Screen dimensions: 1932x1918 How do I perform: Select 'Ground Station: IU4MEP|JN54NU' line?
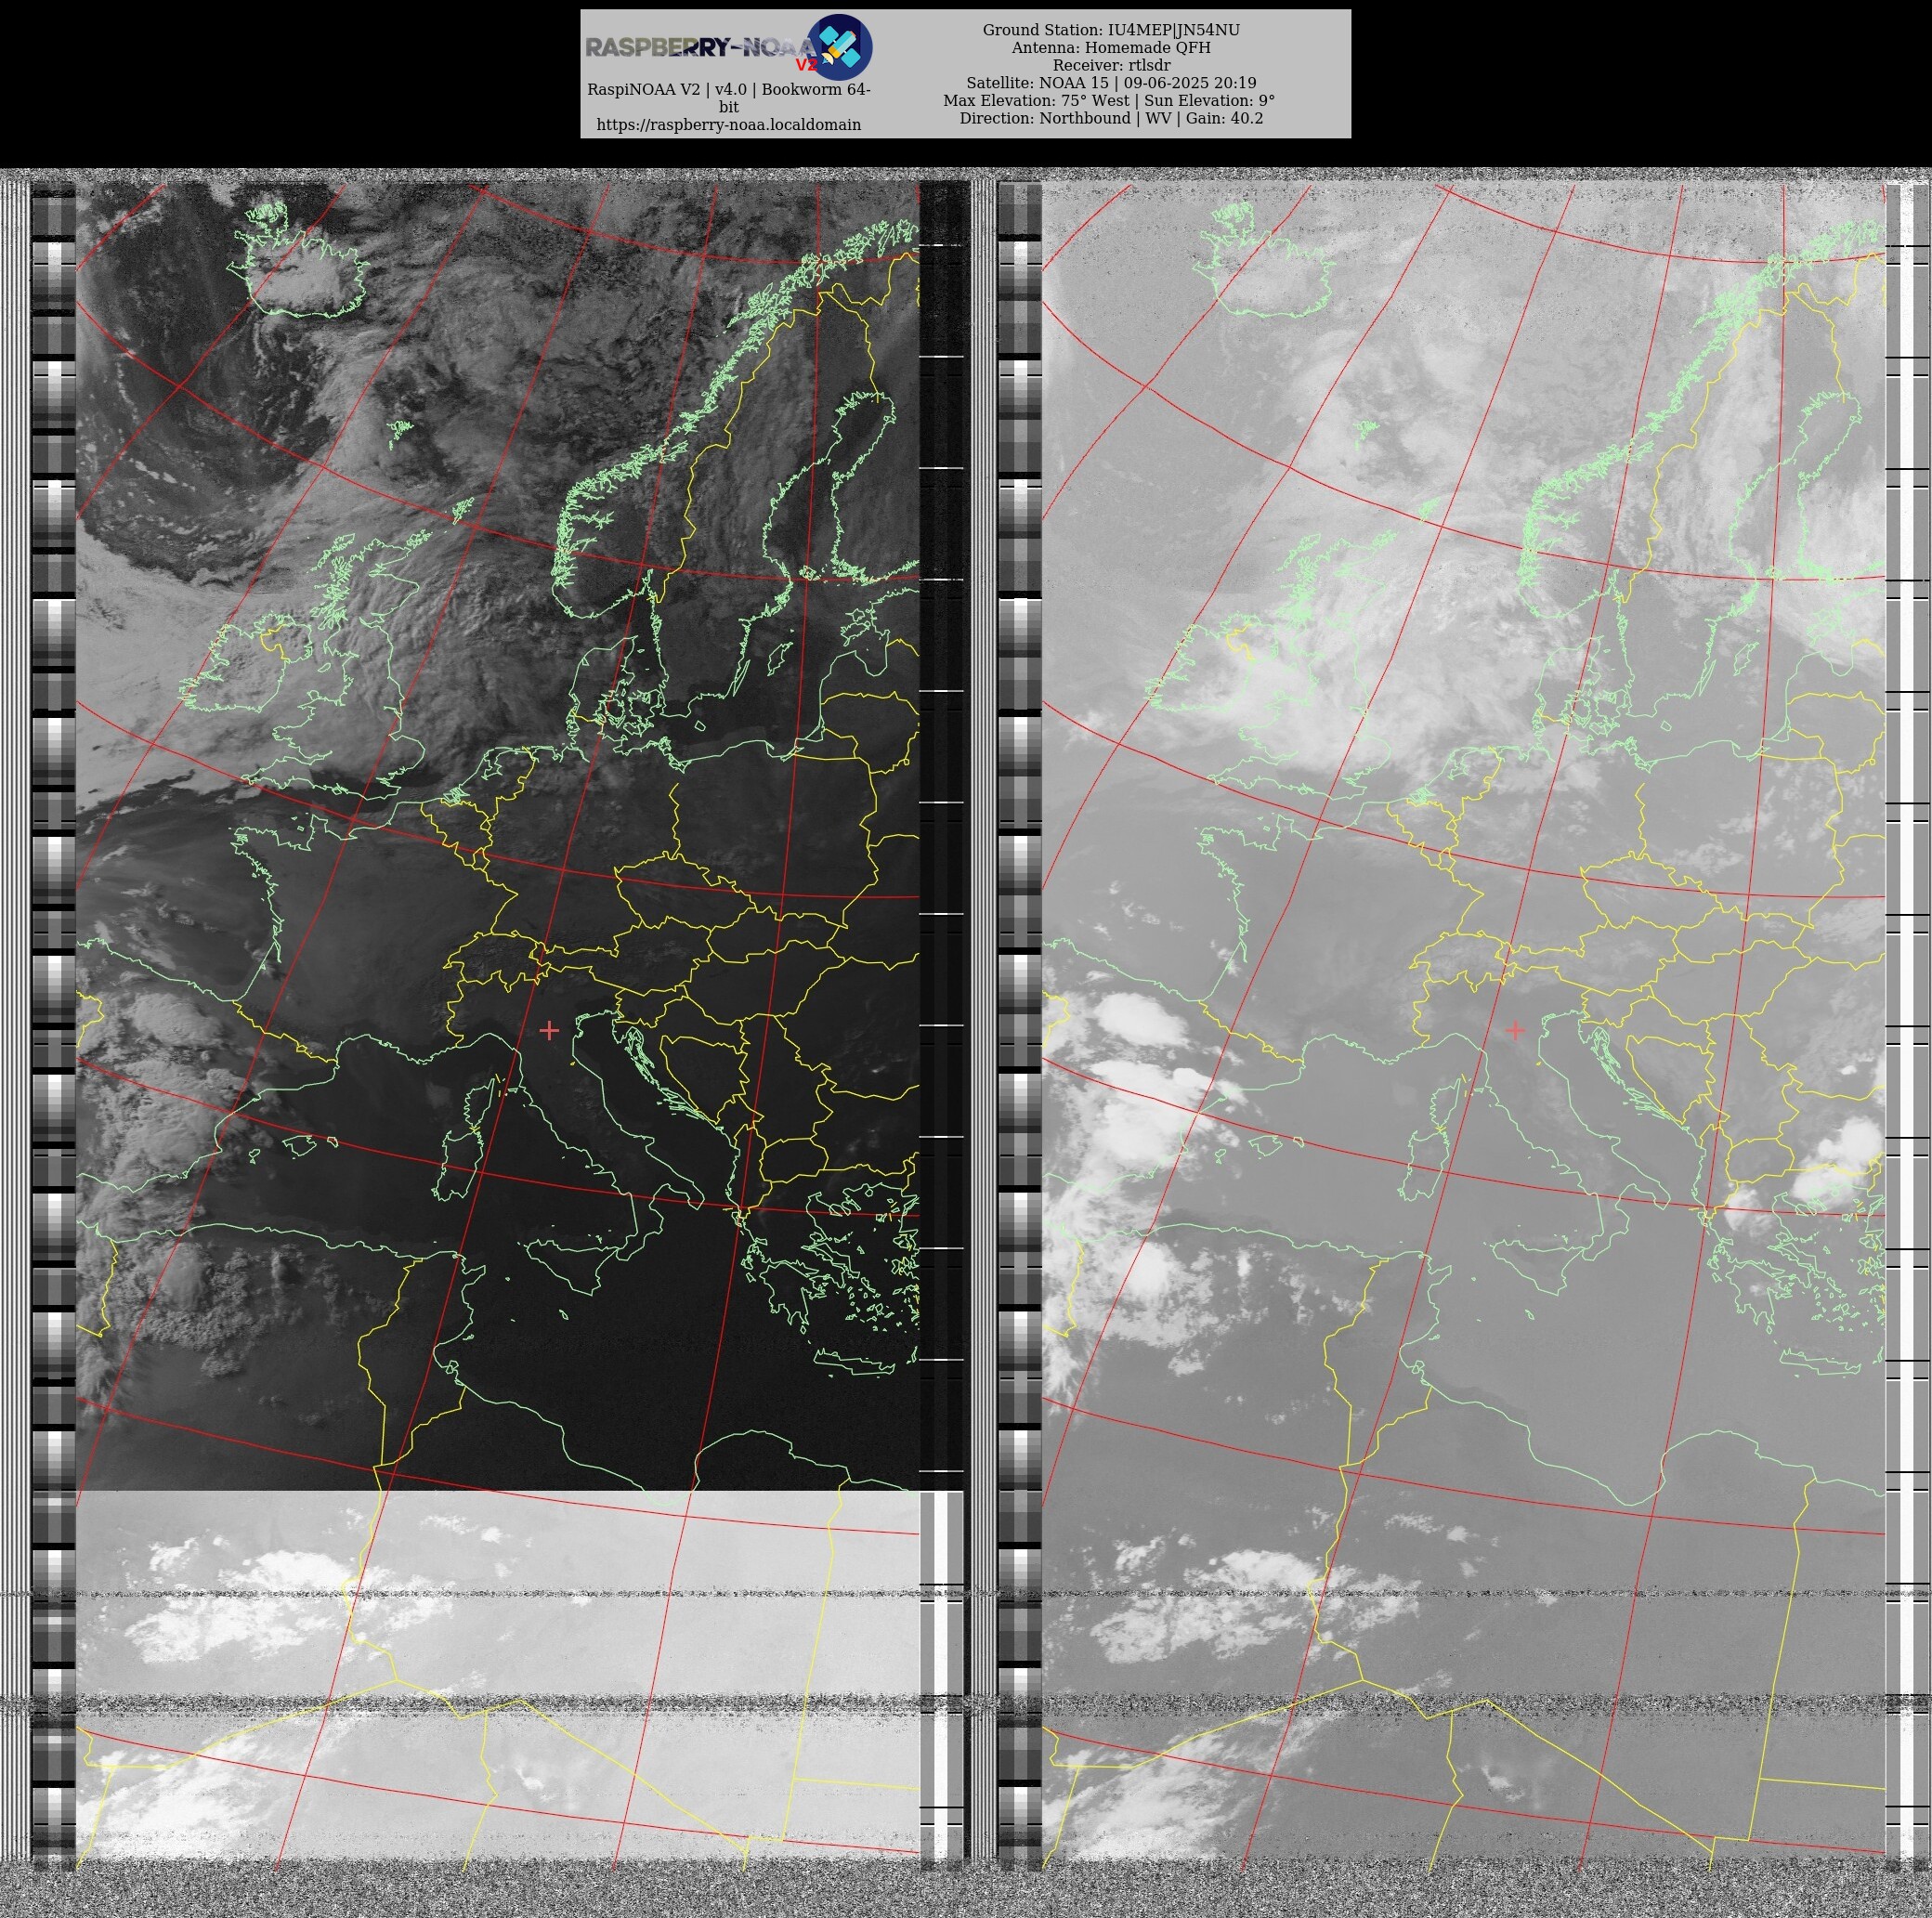coord(1111,30)
